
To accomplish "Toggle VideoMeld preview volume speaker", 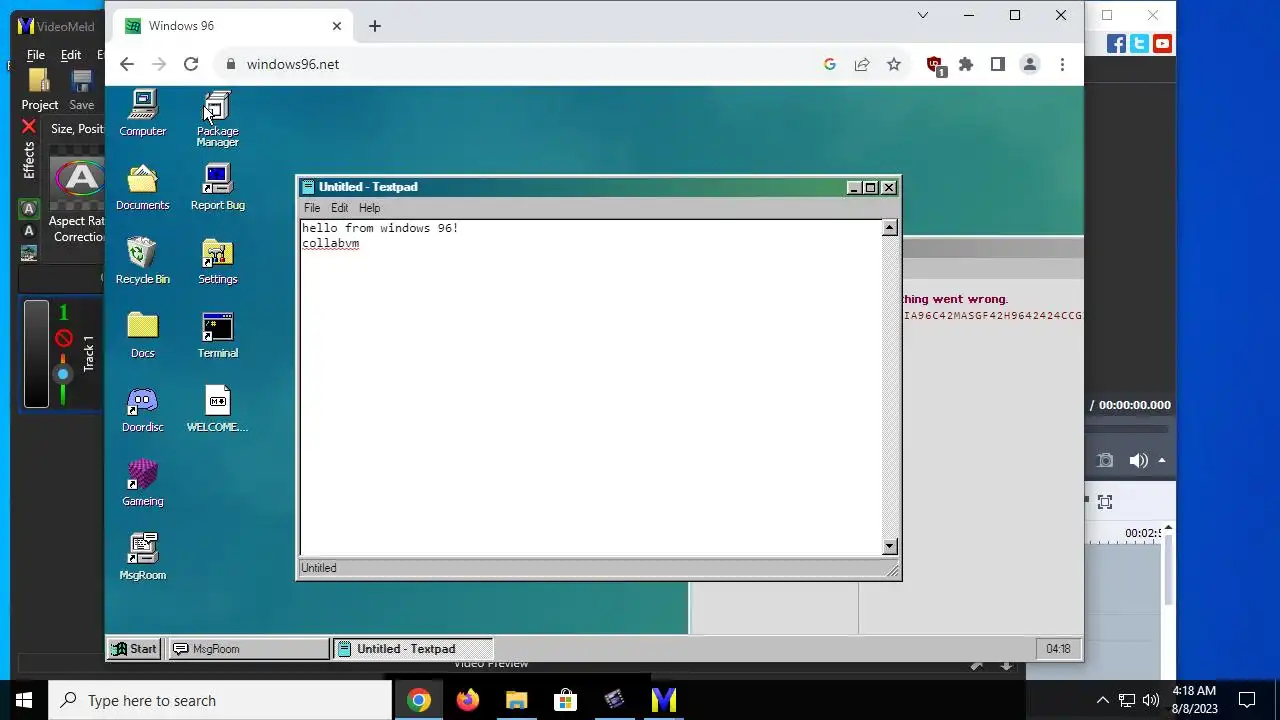I will pos(1138,460).
